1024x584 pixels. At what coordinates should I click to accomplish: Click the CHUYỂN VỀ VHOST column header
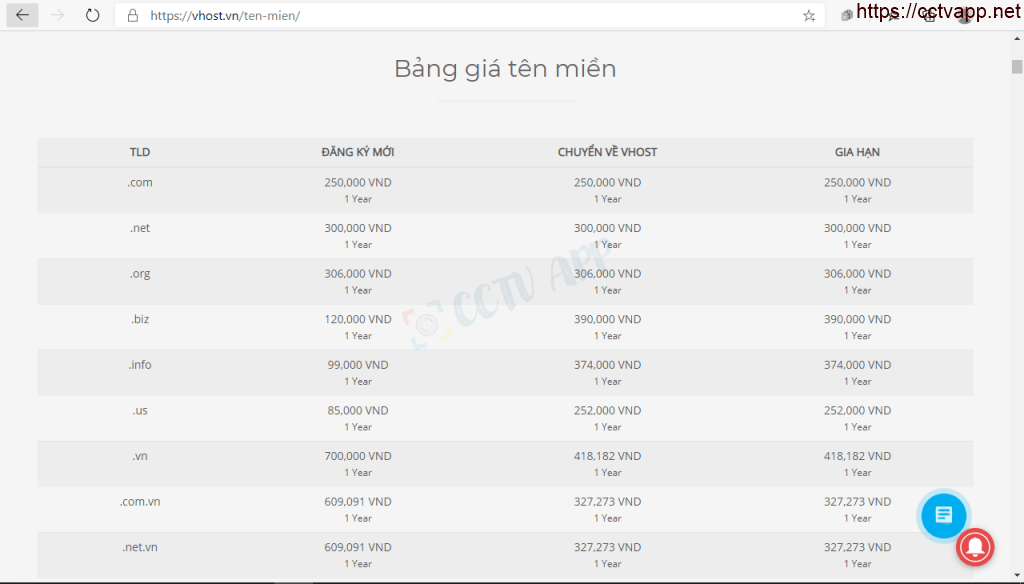(607, 152)
